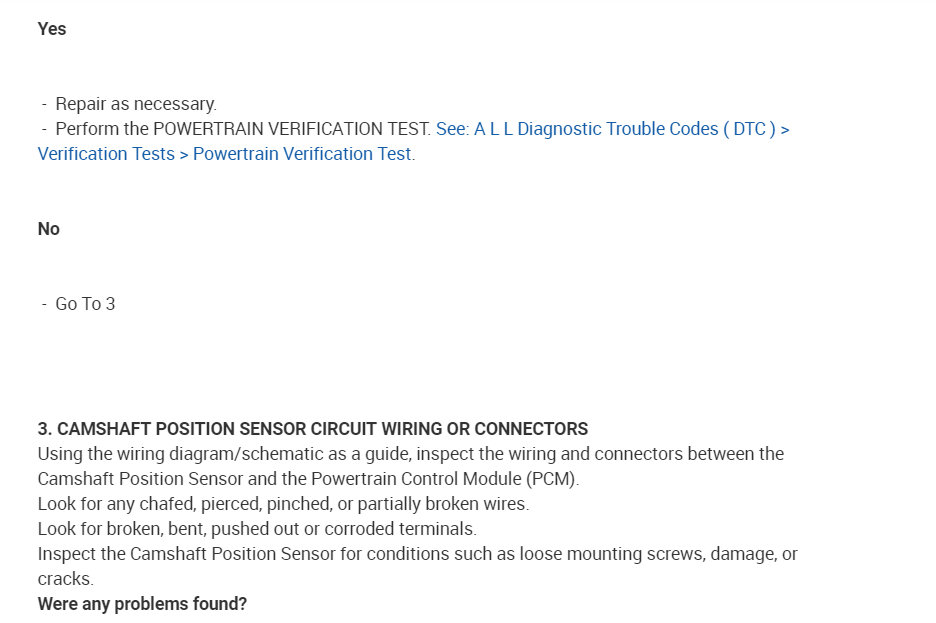The height and width of the screenshot is (623, 936).
Task: Click the line about chafed, pierced, pinched wires
Action: (283, 504)
